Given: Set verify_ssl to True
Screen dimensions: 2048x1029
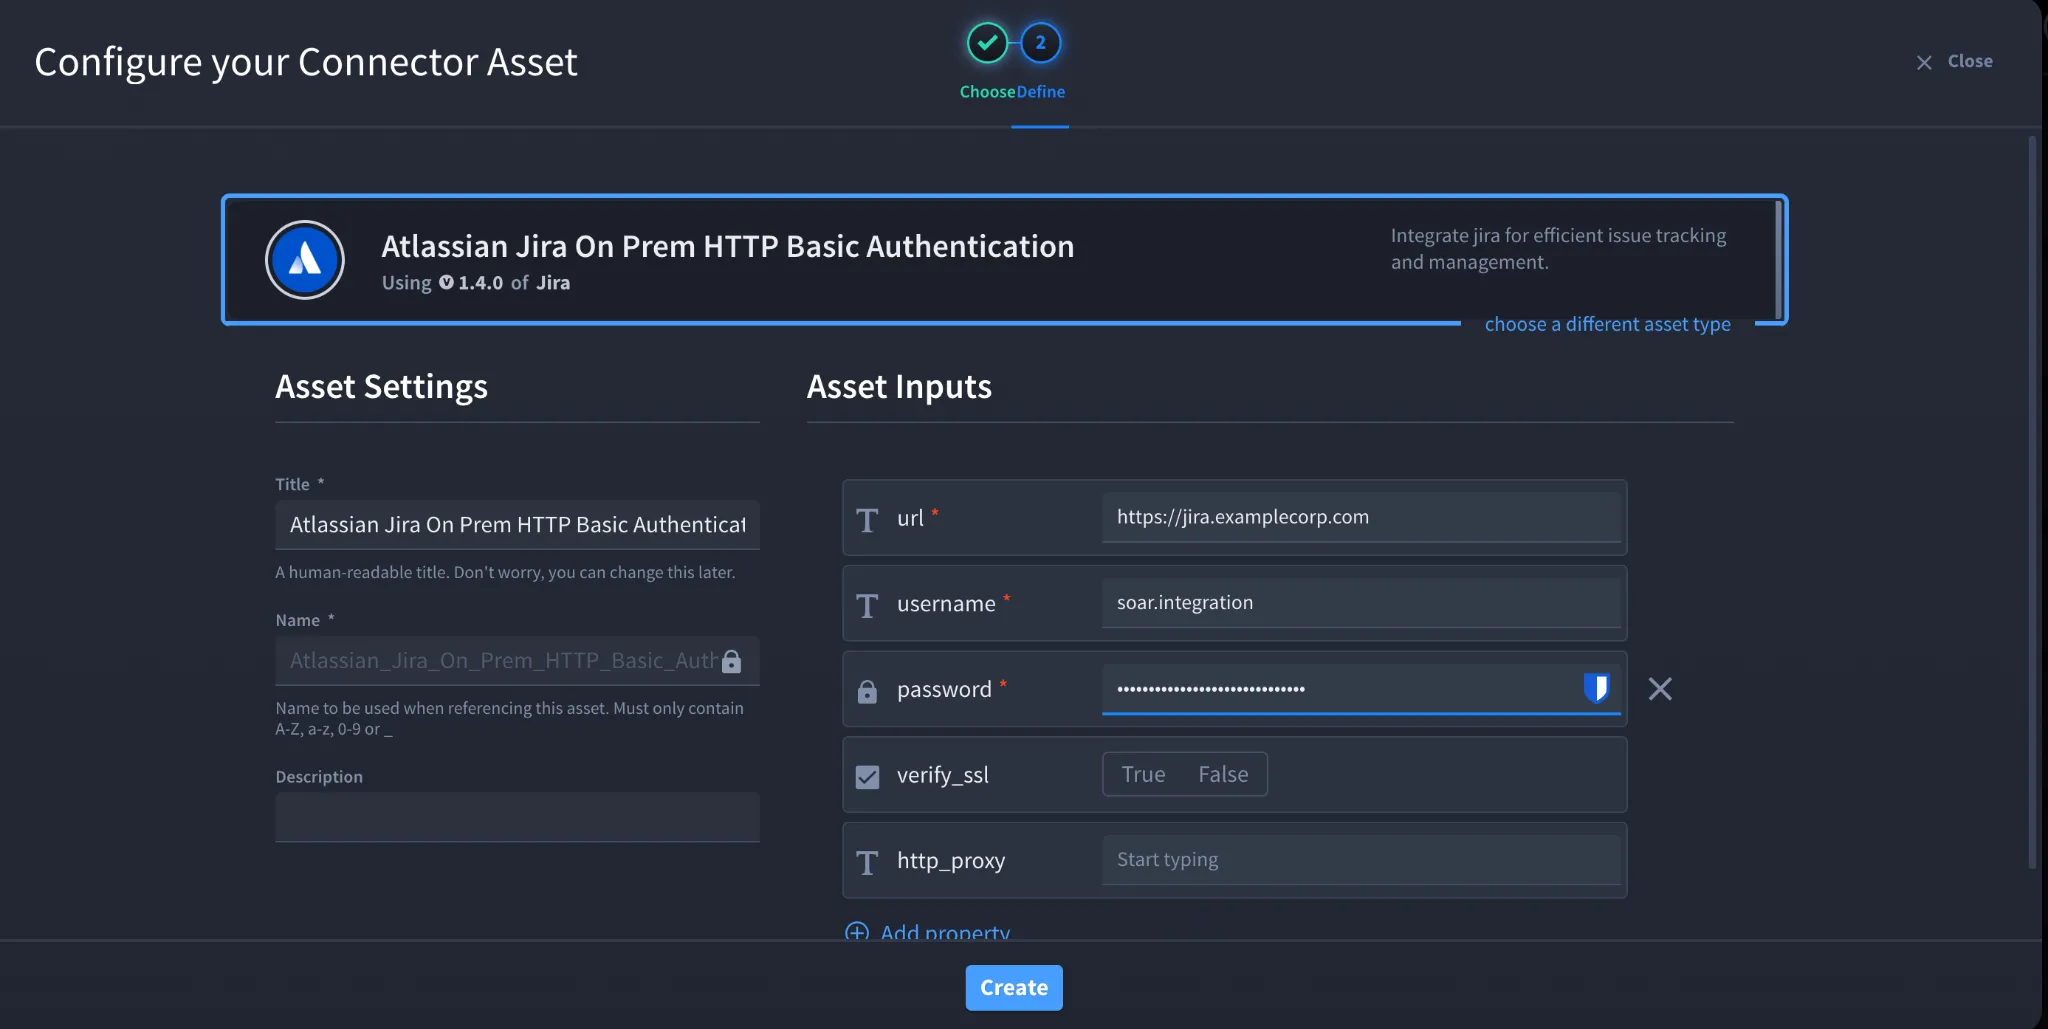Looking at the screenshot, I should (x=1143, y=774).
